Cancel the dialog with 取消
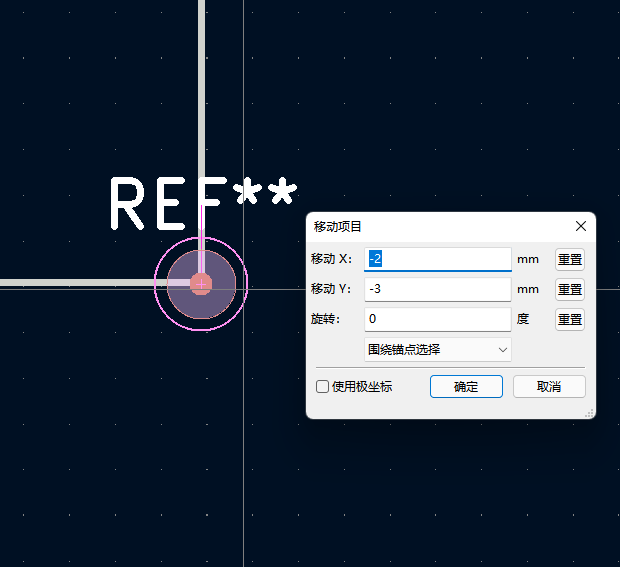This screenshot has width=620, height=567. 549,386
